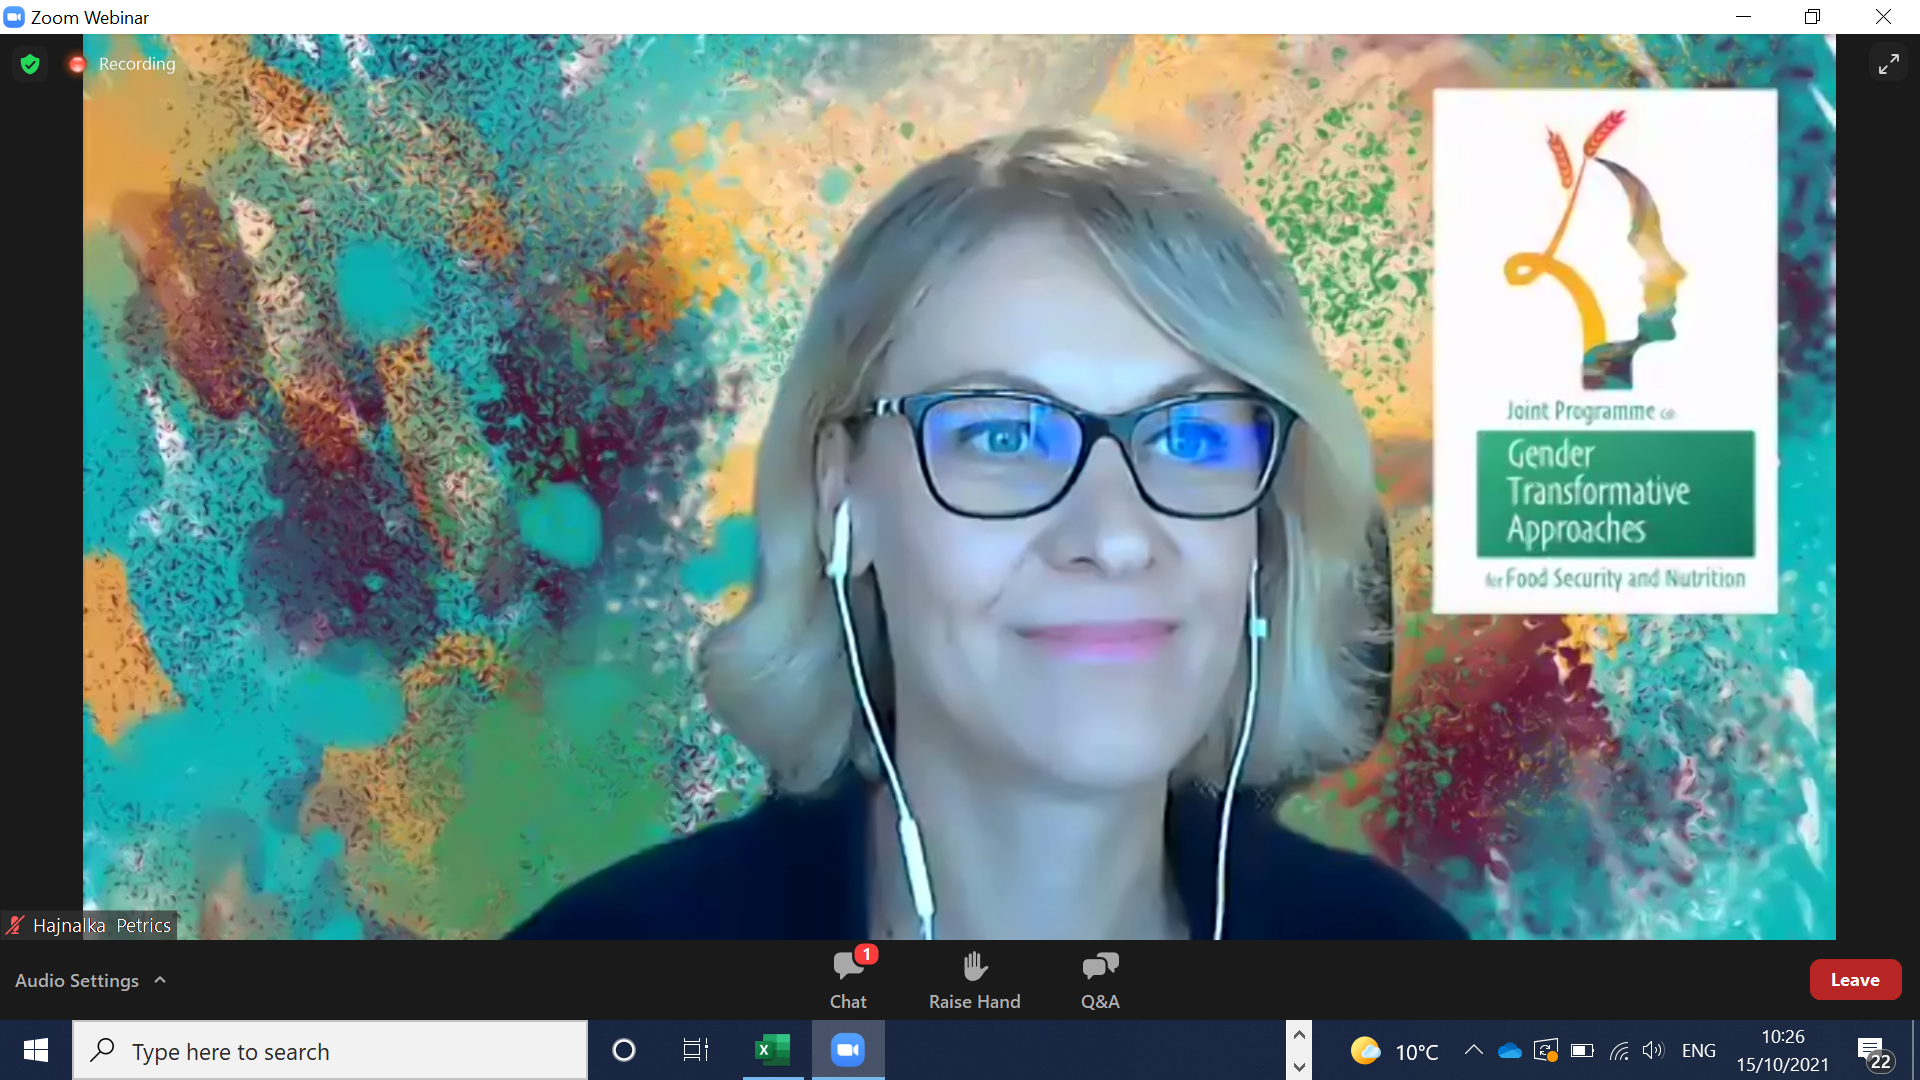Click the Leave button
Viewport: 1920px width, 1080px height.
coord(1854,980)
